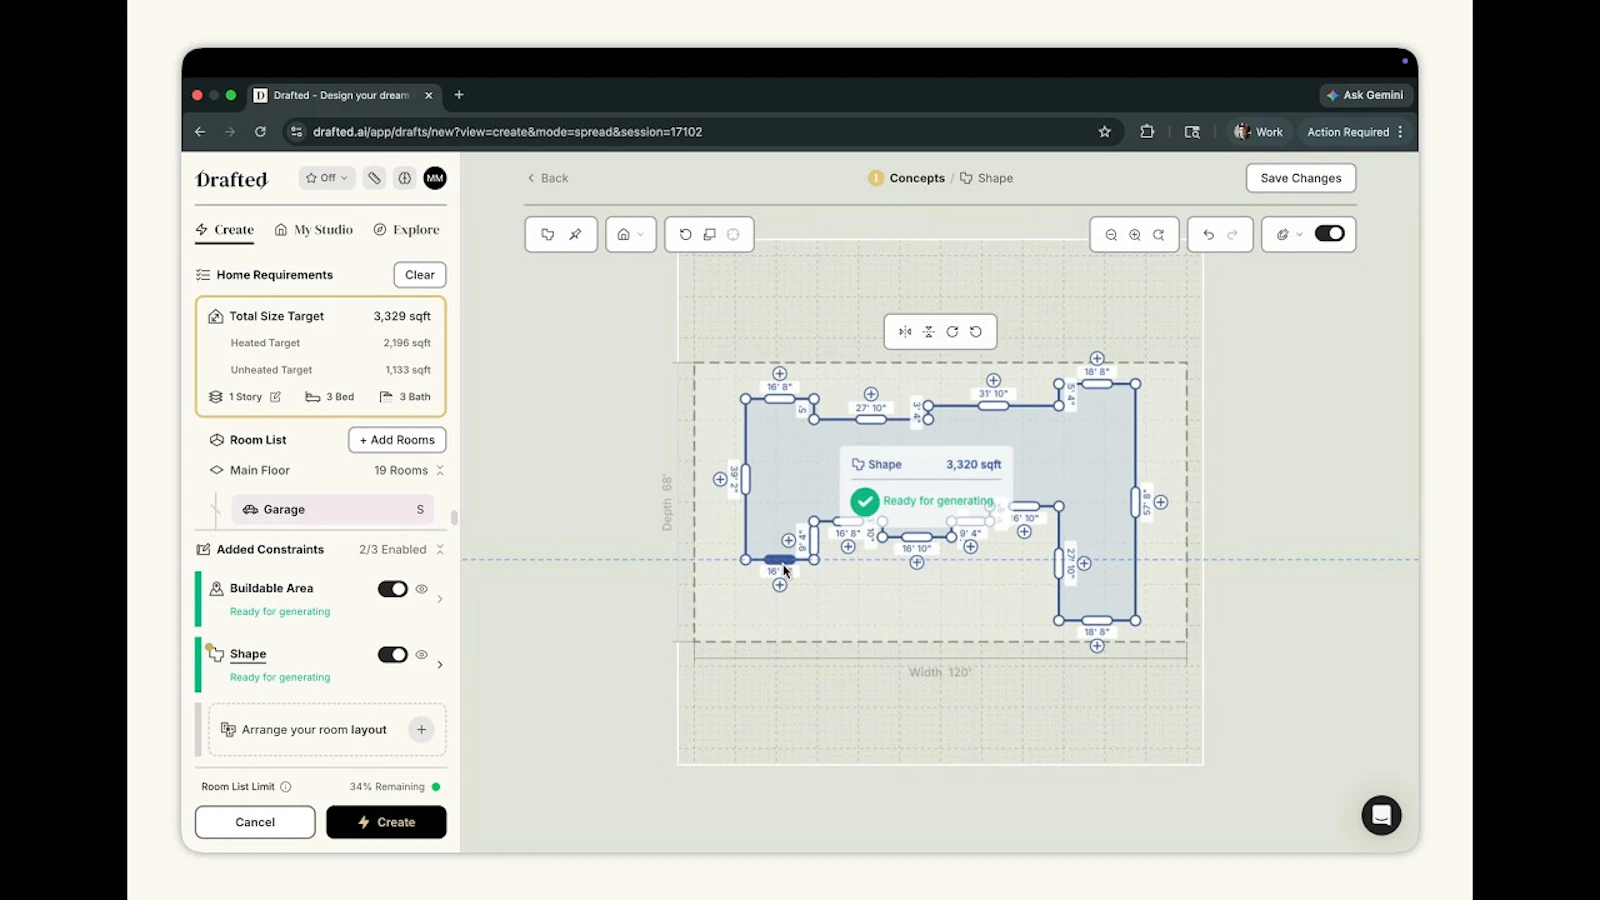1600x900 pixels.
Task: Save Changes to the shape
Action: pos(1301,178)
